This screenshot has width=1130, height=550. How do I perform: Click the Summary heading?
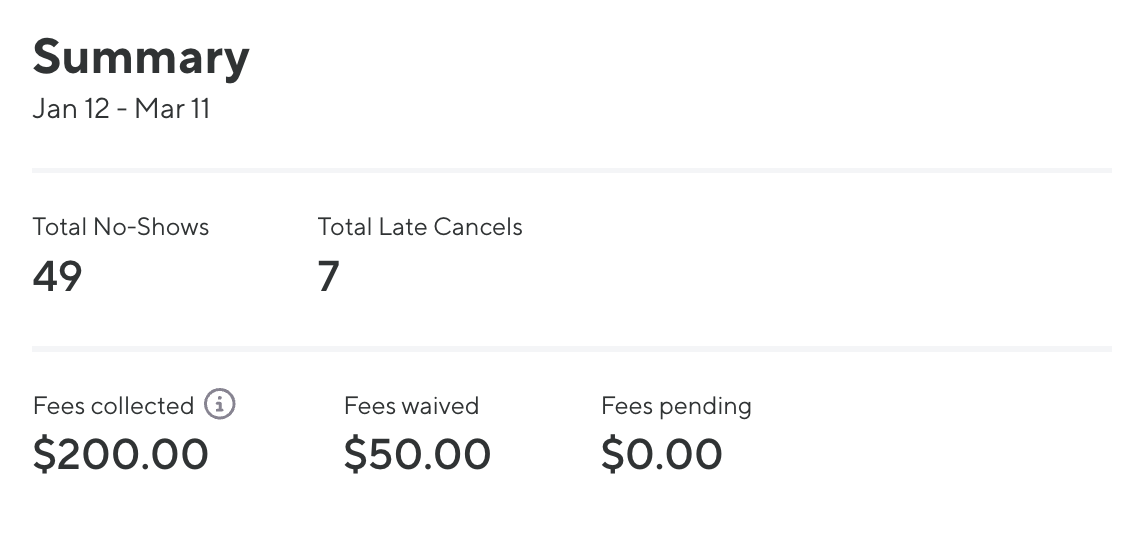coord(141,58)
